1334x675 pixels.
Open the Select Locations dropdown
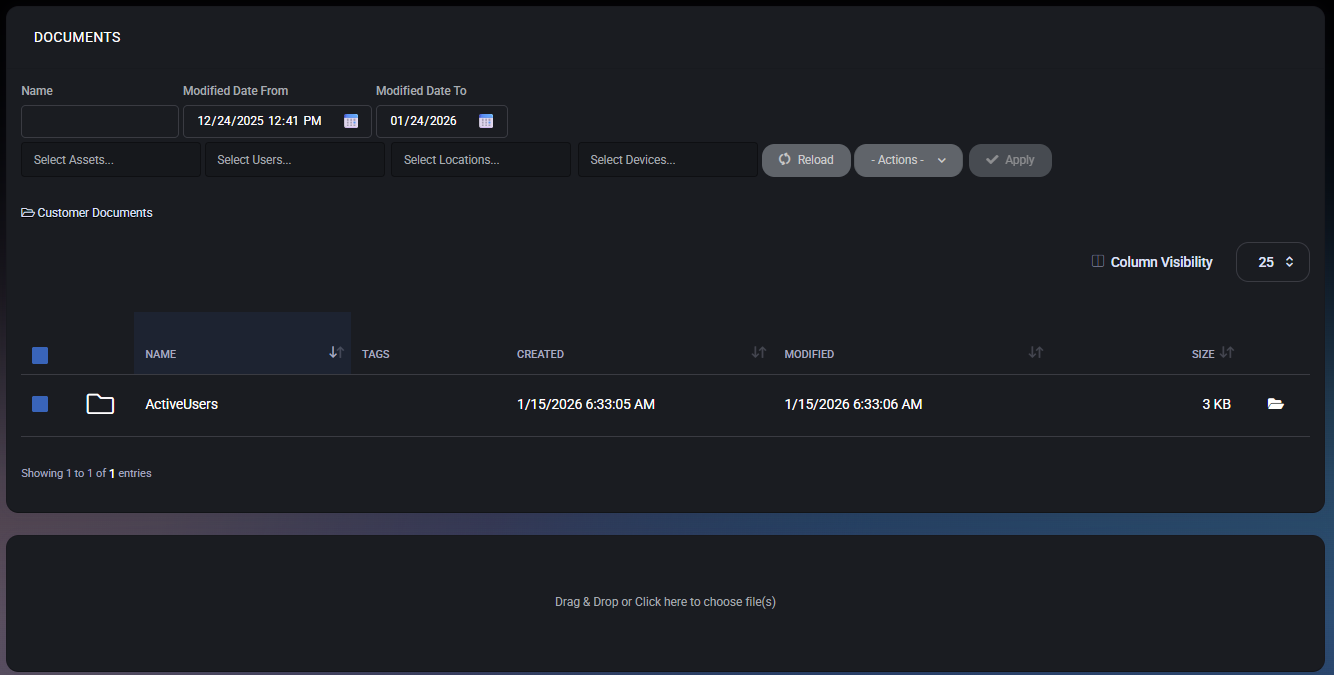[x=480, y=160]
